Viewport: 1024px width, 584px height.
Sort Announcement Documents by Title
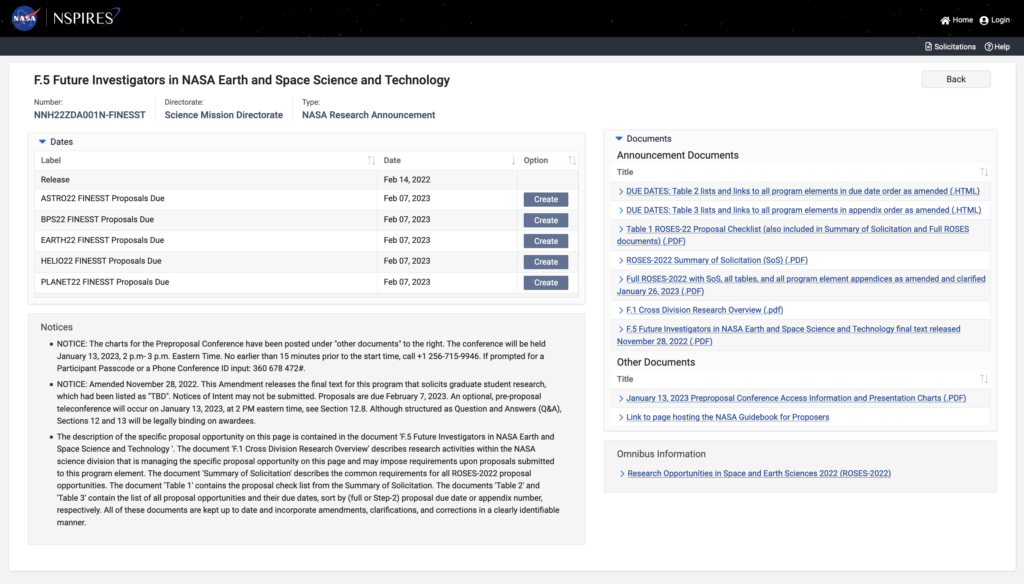(984, 172)
